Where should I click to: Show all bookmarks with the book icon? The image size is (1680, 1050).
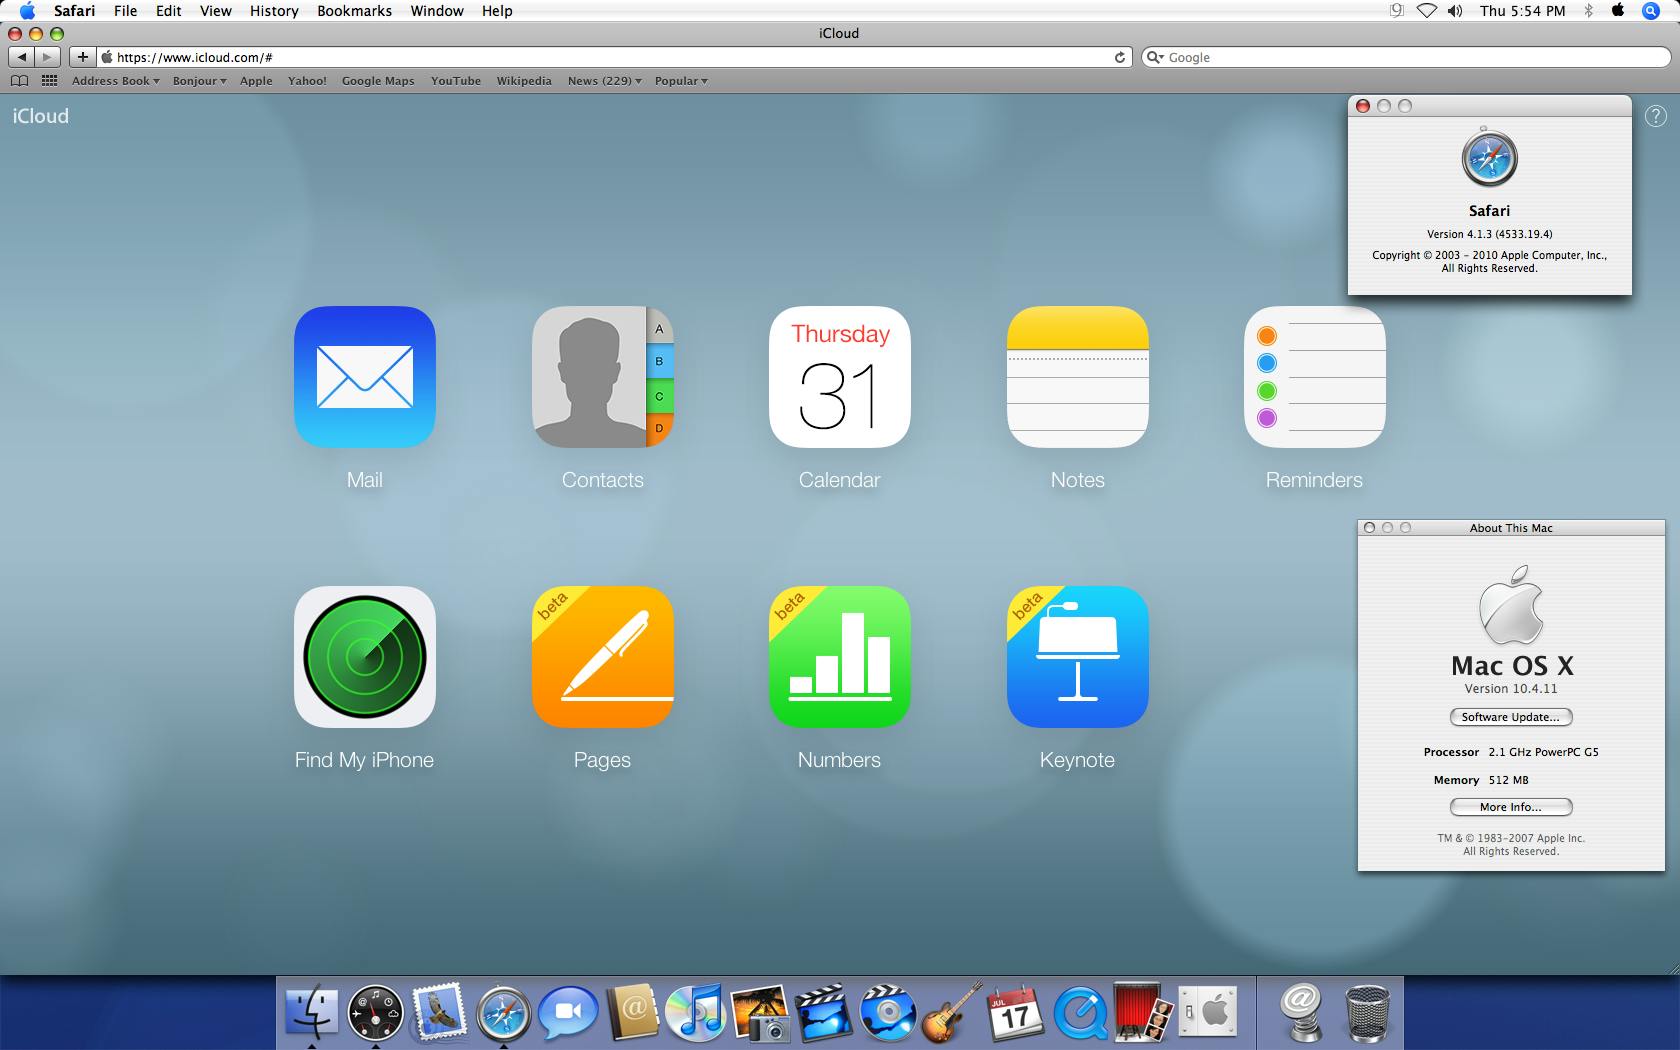19,81
